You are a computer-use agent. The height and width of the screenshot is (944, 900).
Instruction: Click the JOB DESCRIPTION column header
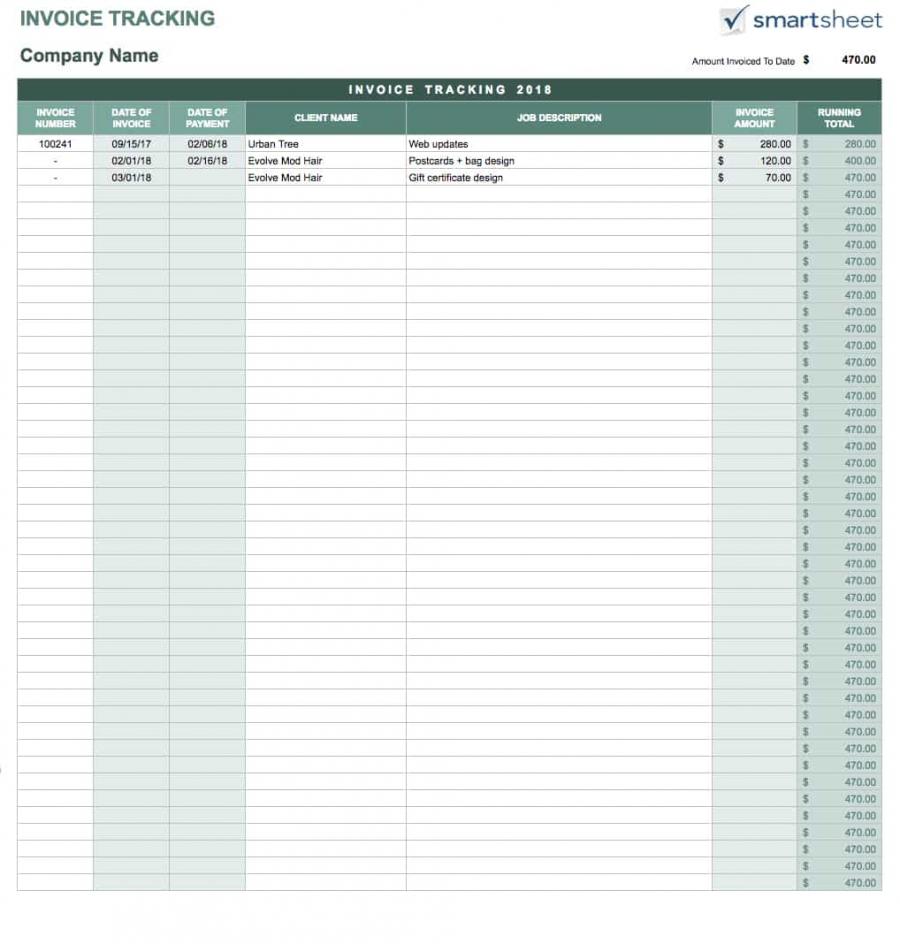(x=560, y=117)
